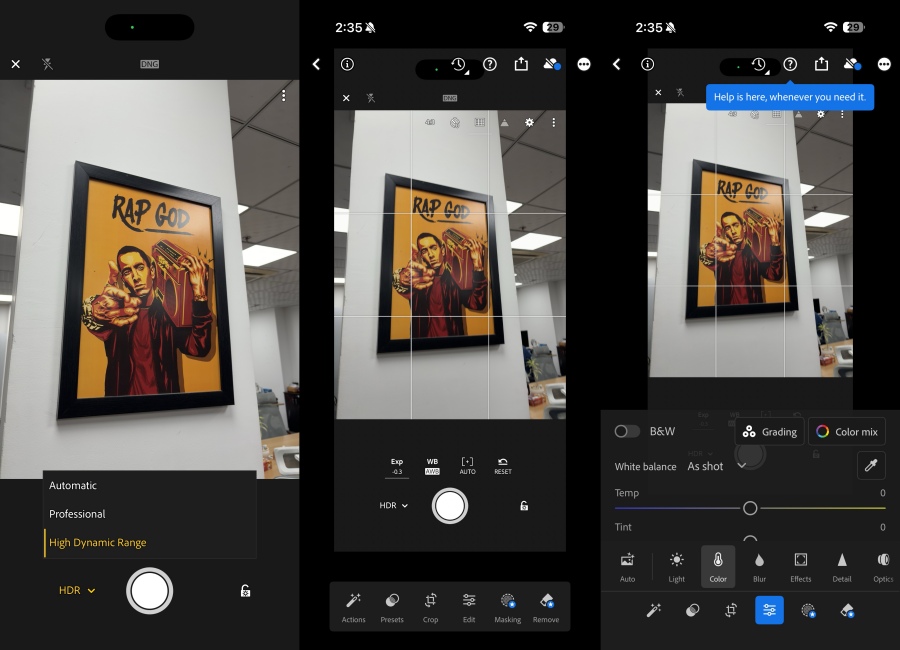
Task: Tap the cloud sync icon
Action: (551, 63)
